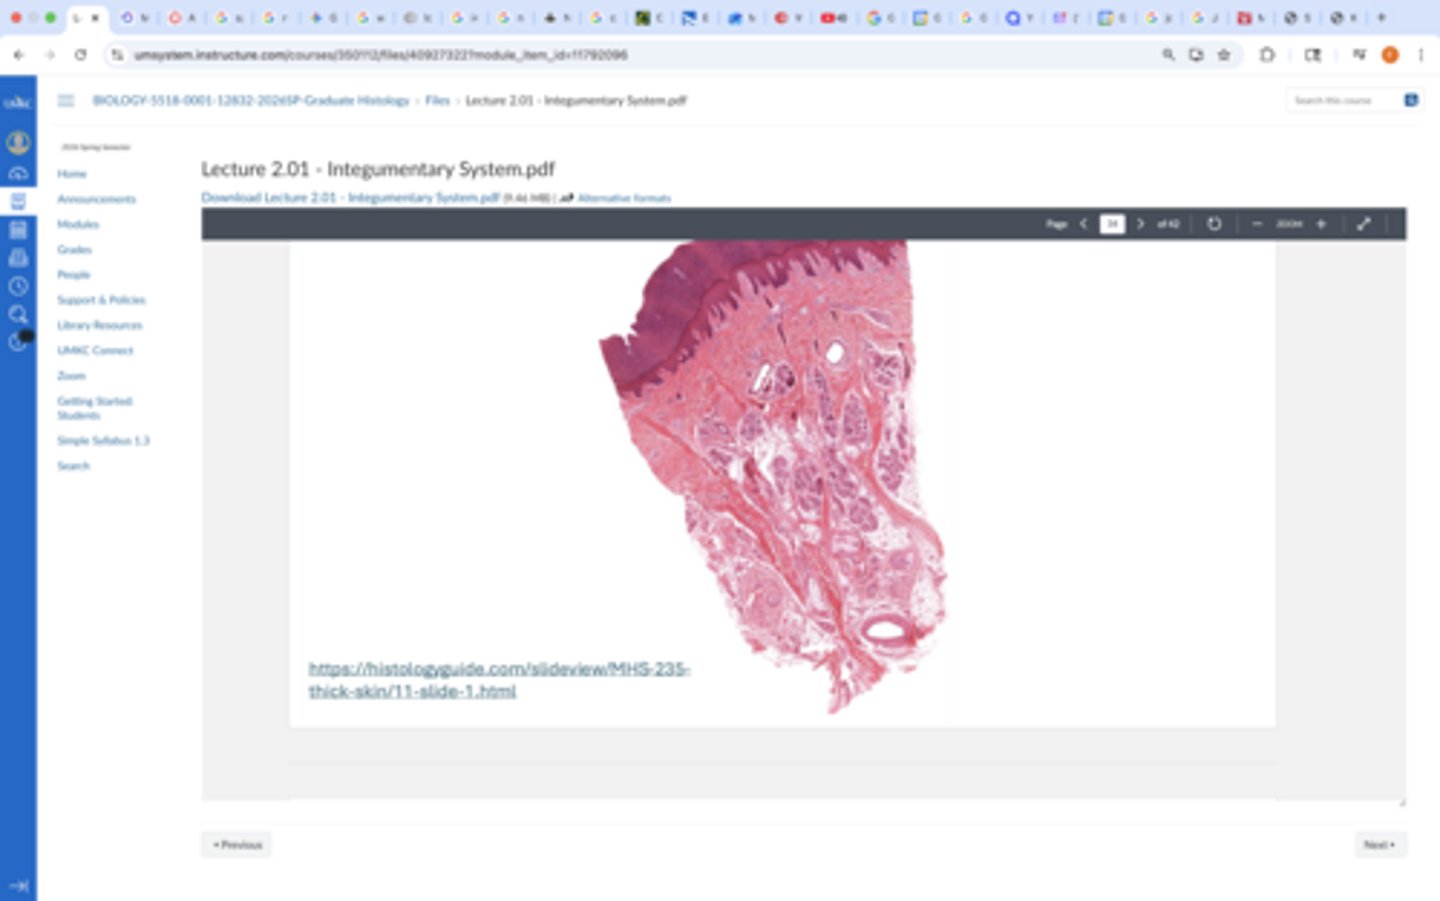The height and width of the screenshot is (901, 1440).
Task: Toggle course navigation hamburger menu
Action: coord(66,100)
